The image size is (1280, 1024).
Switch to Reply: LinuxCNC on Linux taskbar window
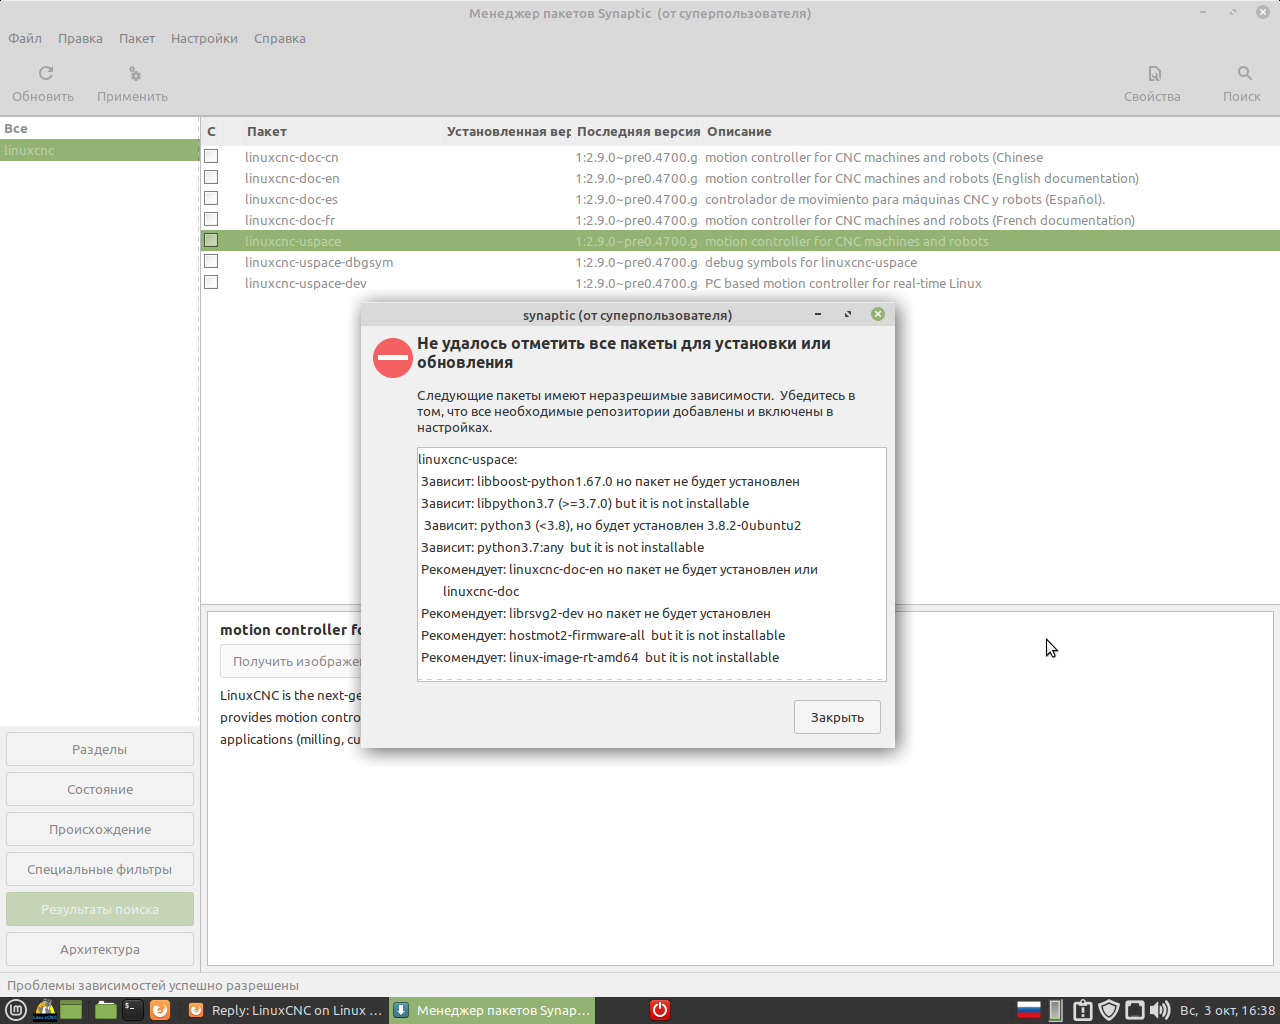pyautogui.click(x=284, y=1010)
